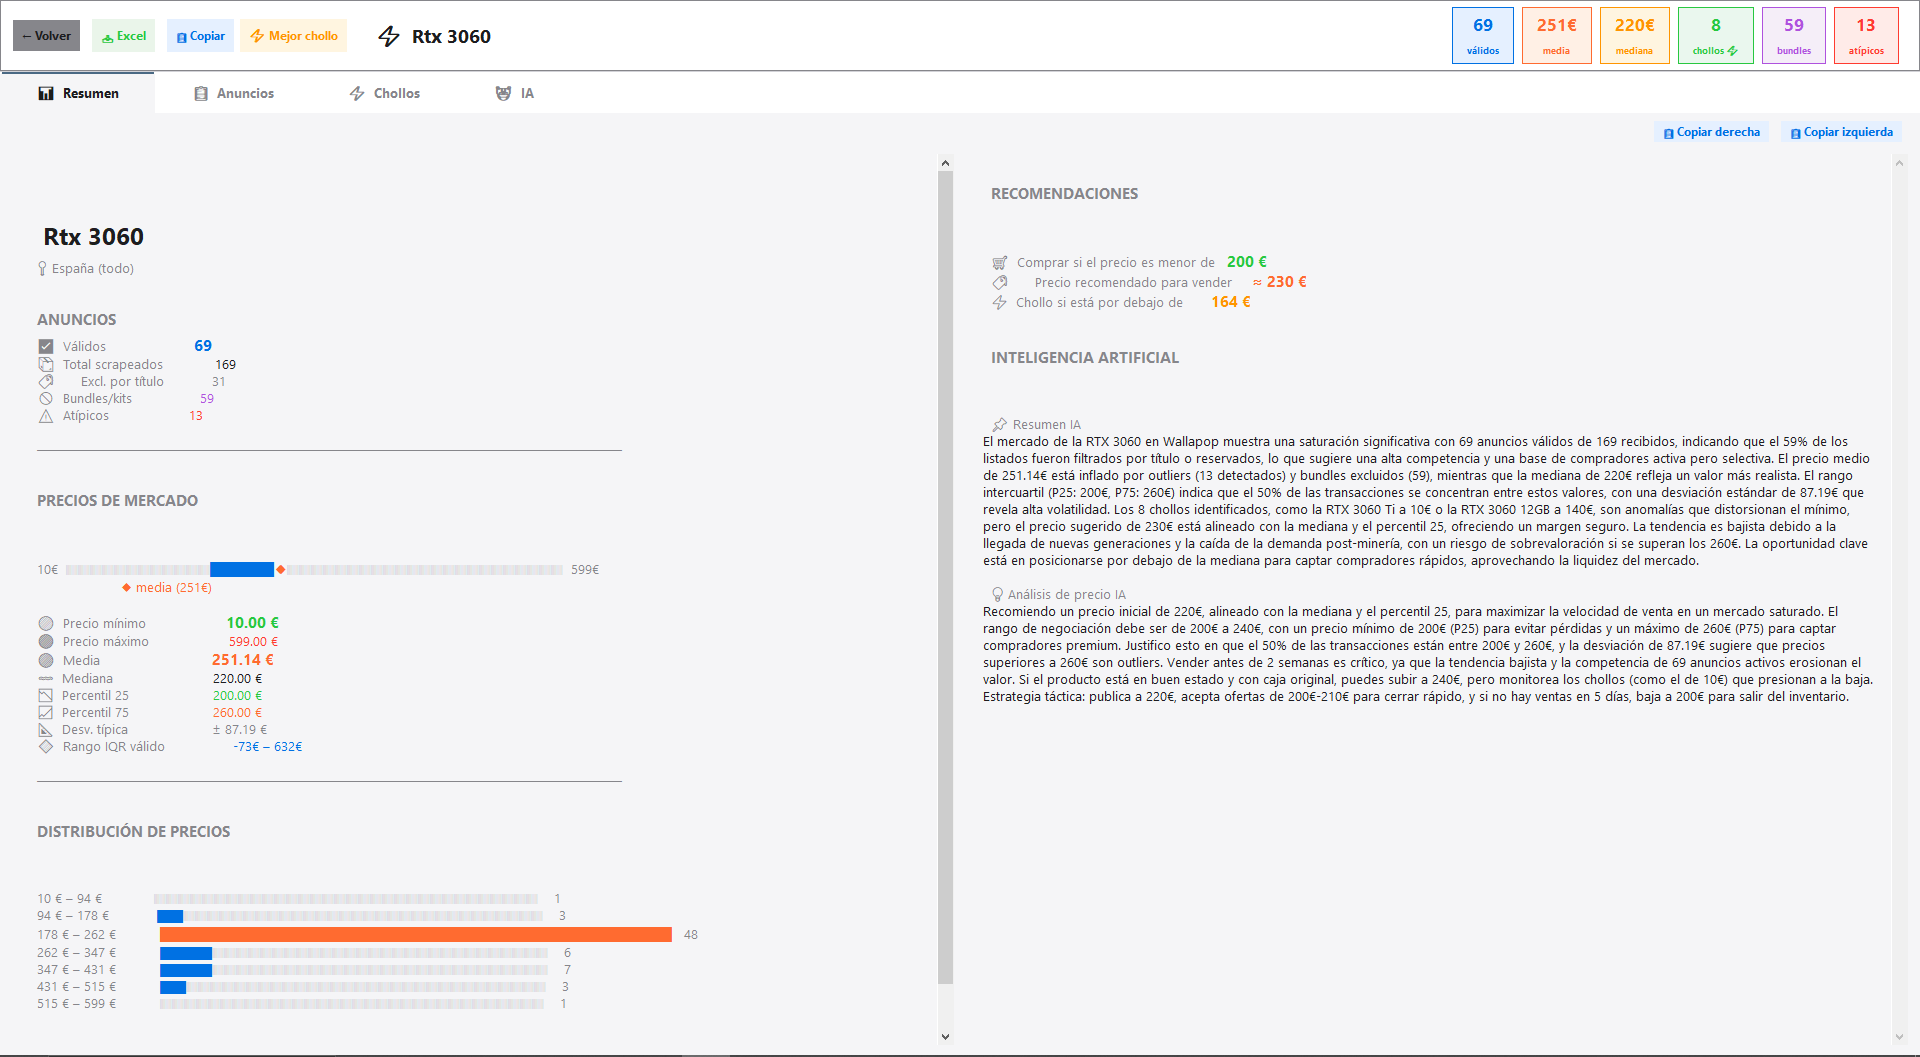Screen dimensions: 1920x1057
Task: Click the circle icon beside Precio máximo
Action: coord(46,641)
